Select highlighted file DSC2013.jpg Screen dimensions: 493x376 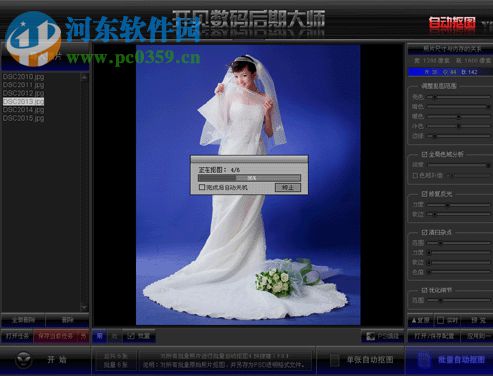coord(23,101)
